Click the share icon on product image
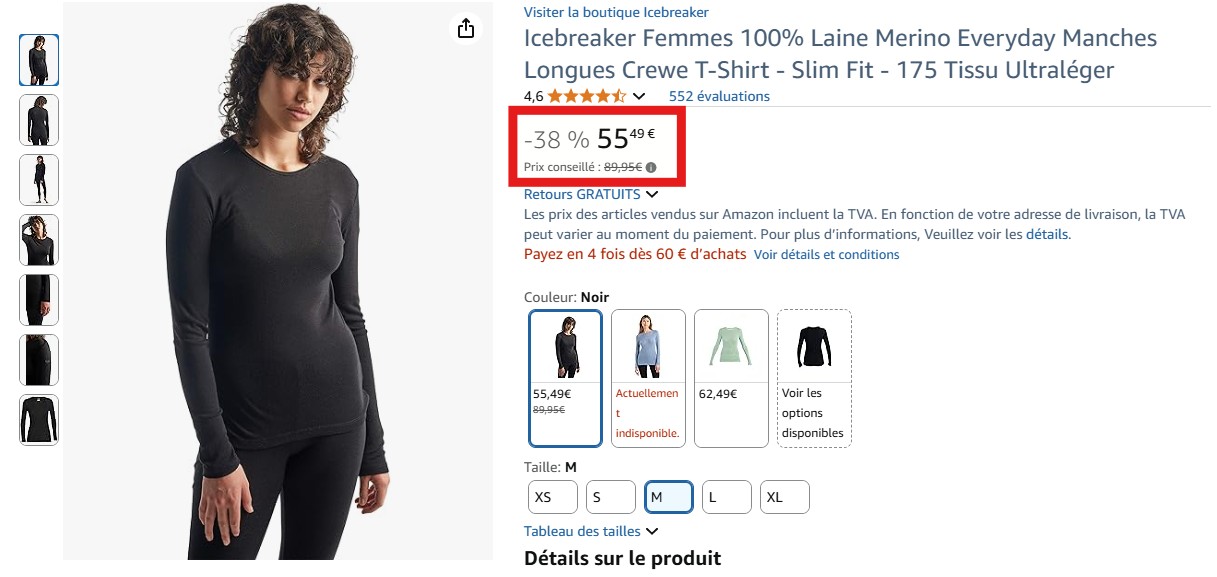1217x577 pixels. [x=465, y=29]
